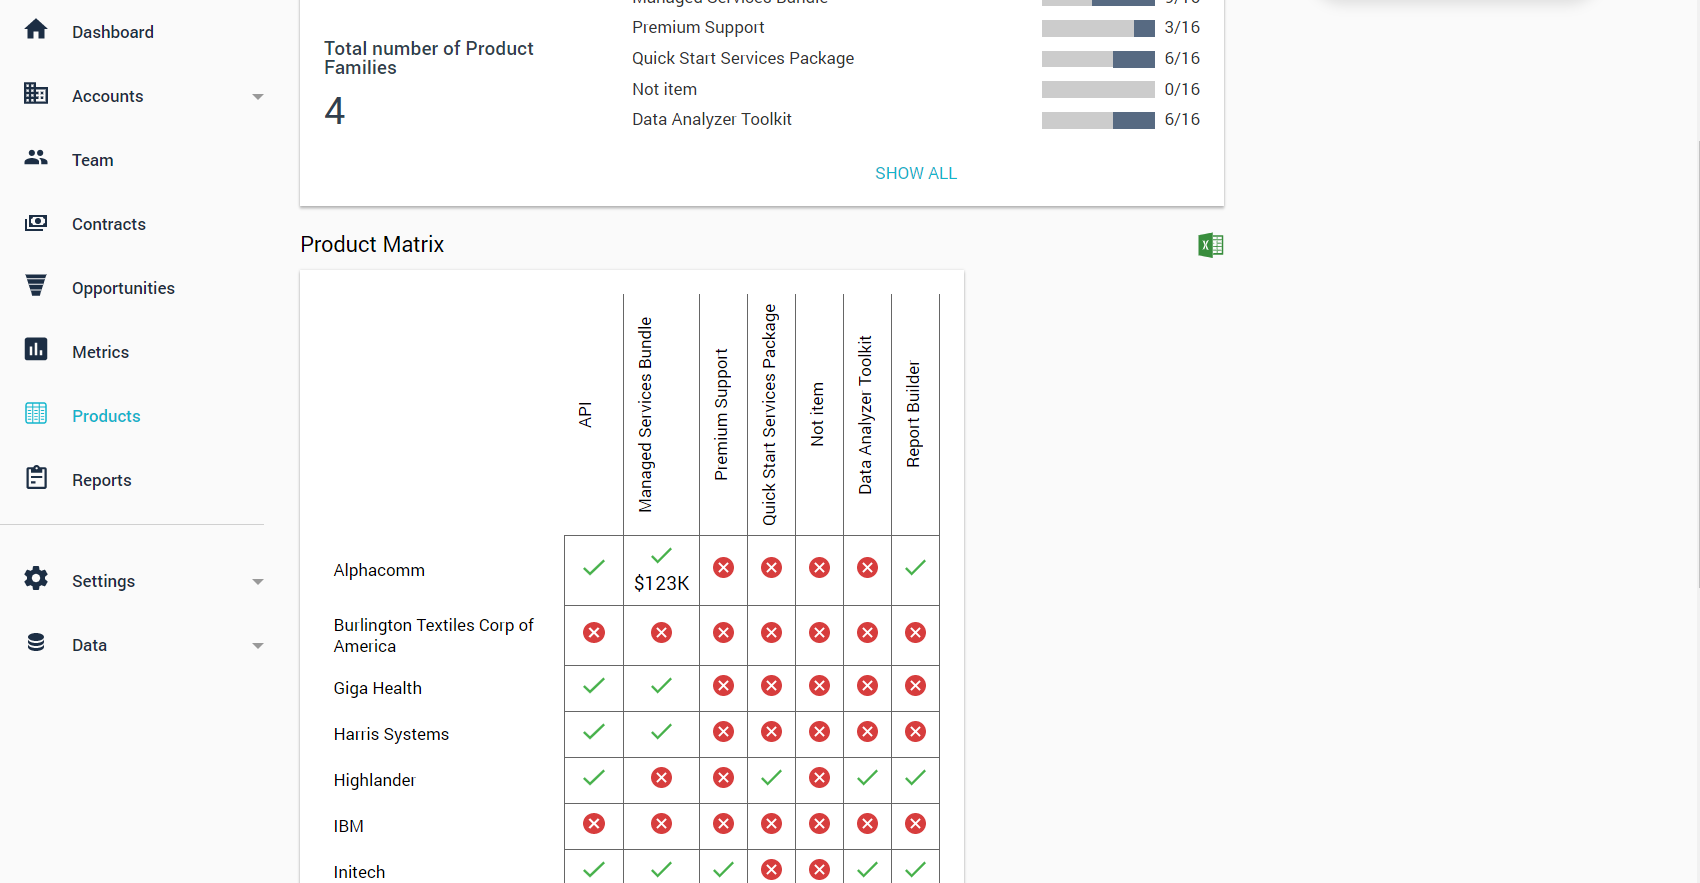Image resolution: width=1700 pixels, height=883 pixels.
Task: Click Quick Start Services Package column header
Action: pyautogui.click(x=769, y=415)
